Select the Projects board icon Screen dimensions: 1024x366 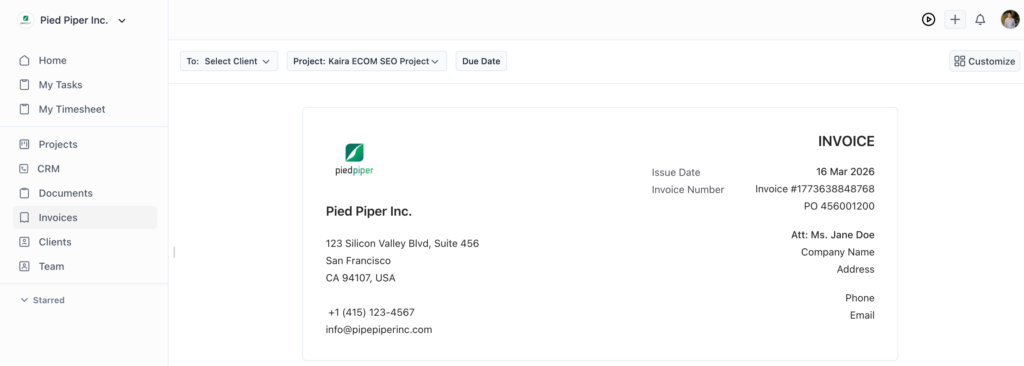pyautogui.click(x=24, y=144)
